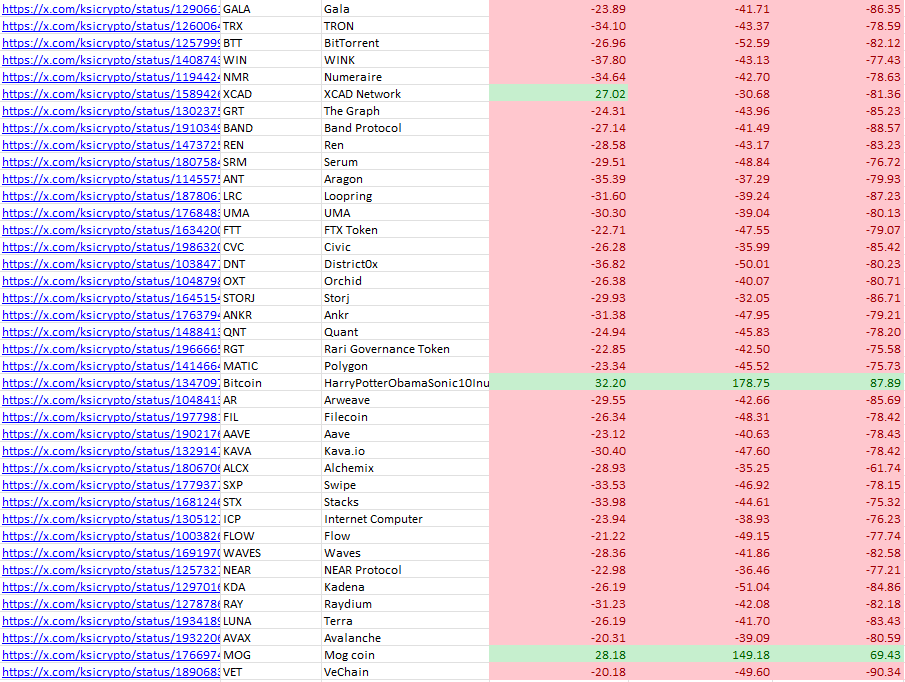Image resolution: width=905 pixels, height=682 pixels.
Task: Select the STORJ ticker cell
Action: [x=271, y=298]
